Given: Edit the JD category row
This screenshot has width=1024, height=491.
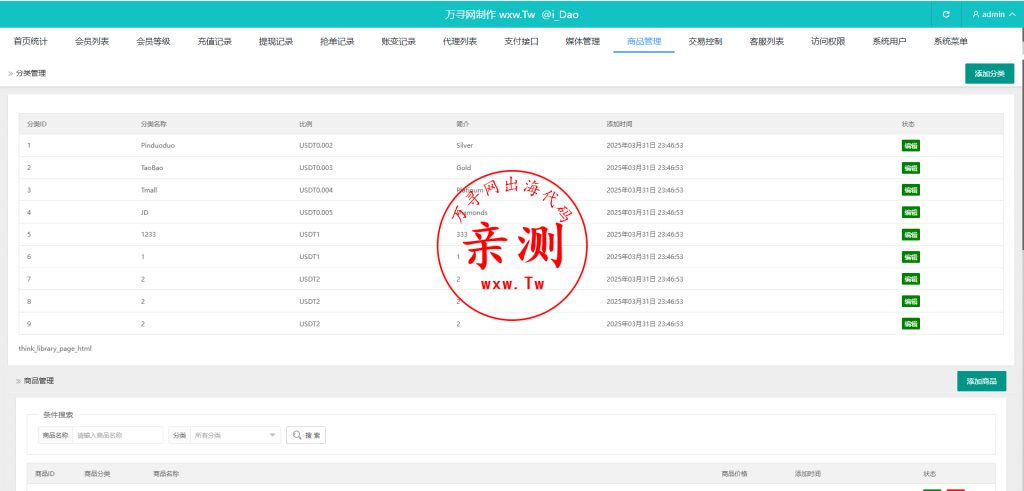Looking at the screenshot, I should (x=911, y=212).
